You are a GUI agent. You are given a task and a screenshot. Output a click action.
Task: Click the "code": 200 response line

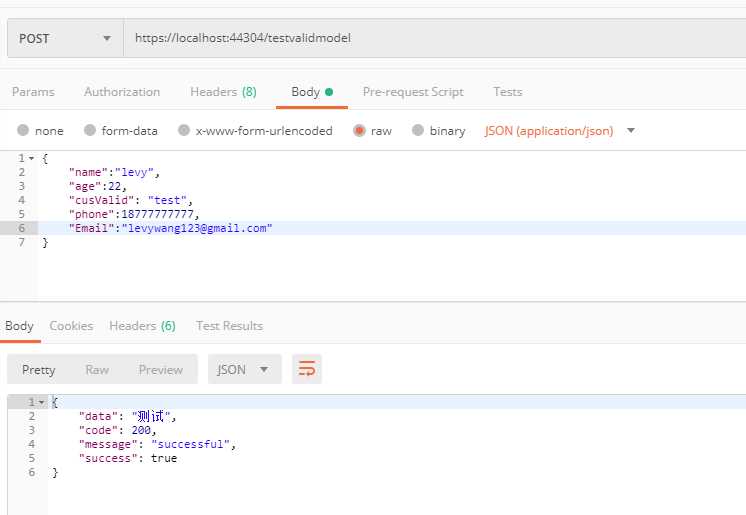point(118,430)
